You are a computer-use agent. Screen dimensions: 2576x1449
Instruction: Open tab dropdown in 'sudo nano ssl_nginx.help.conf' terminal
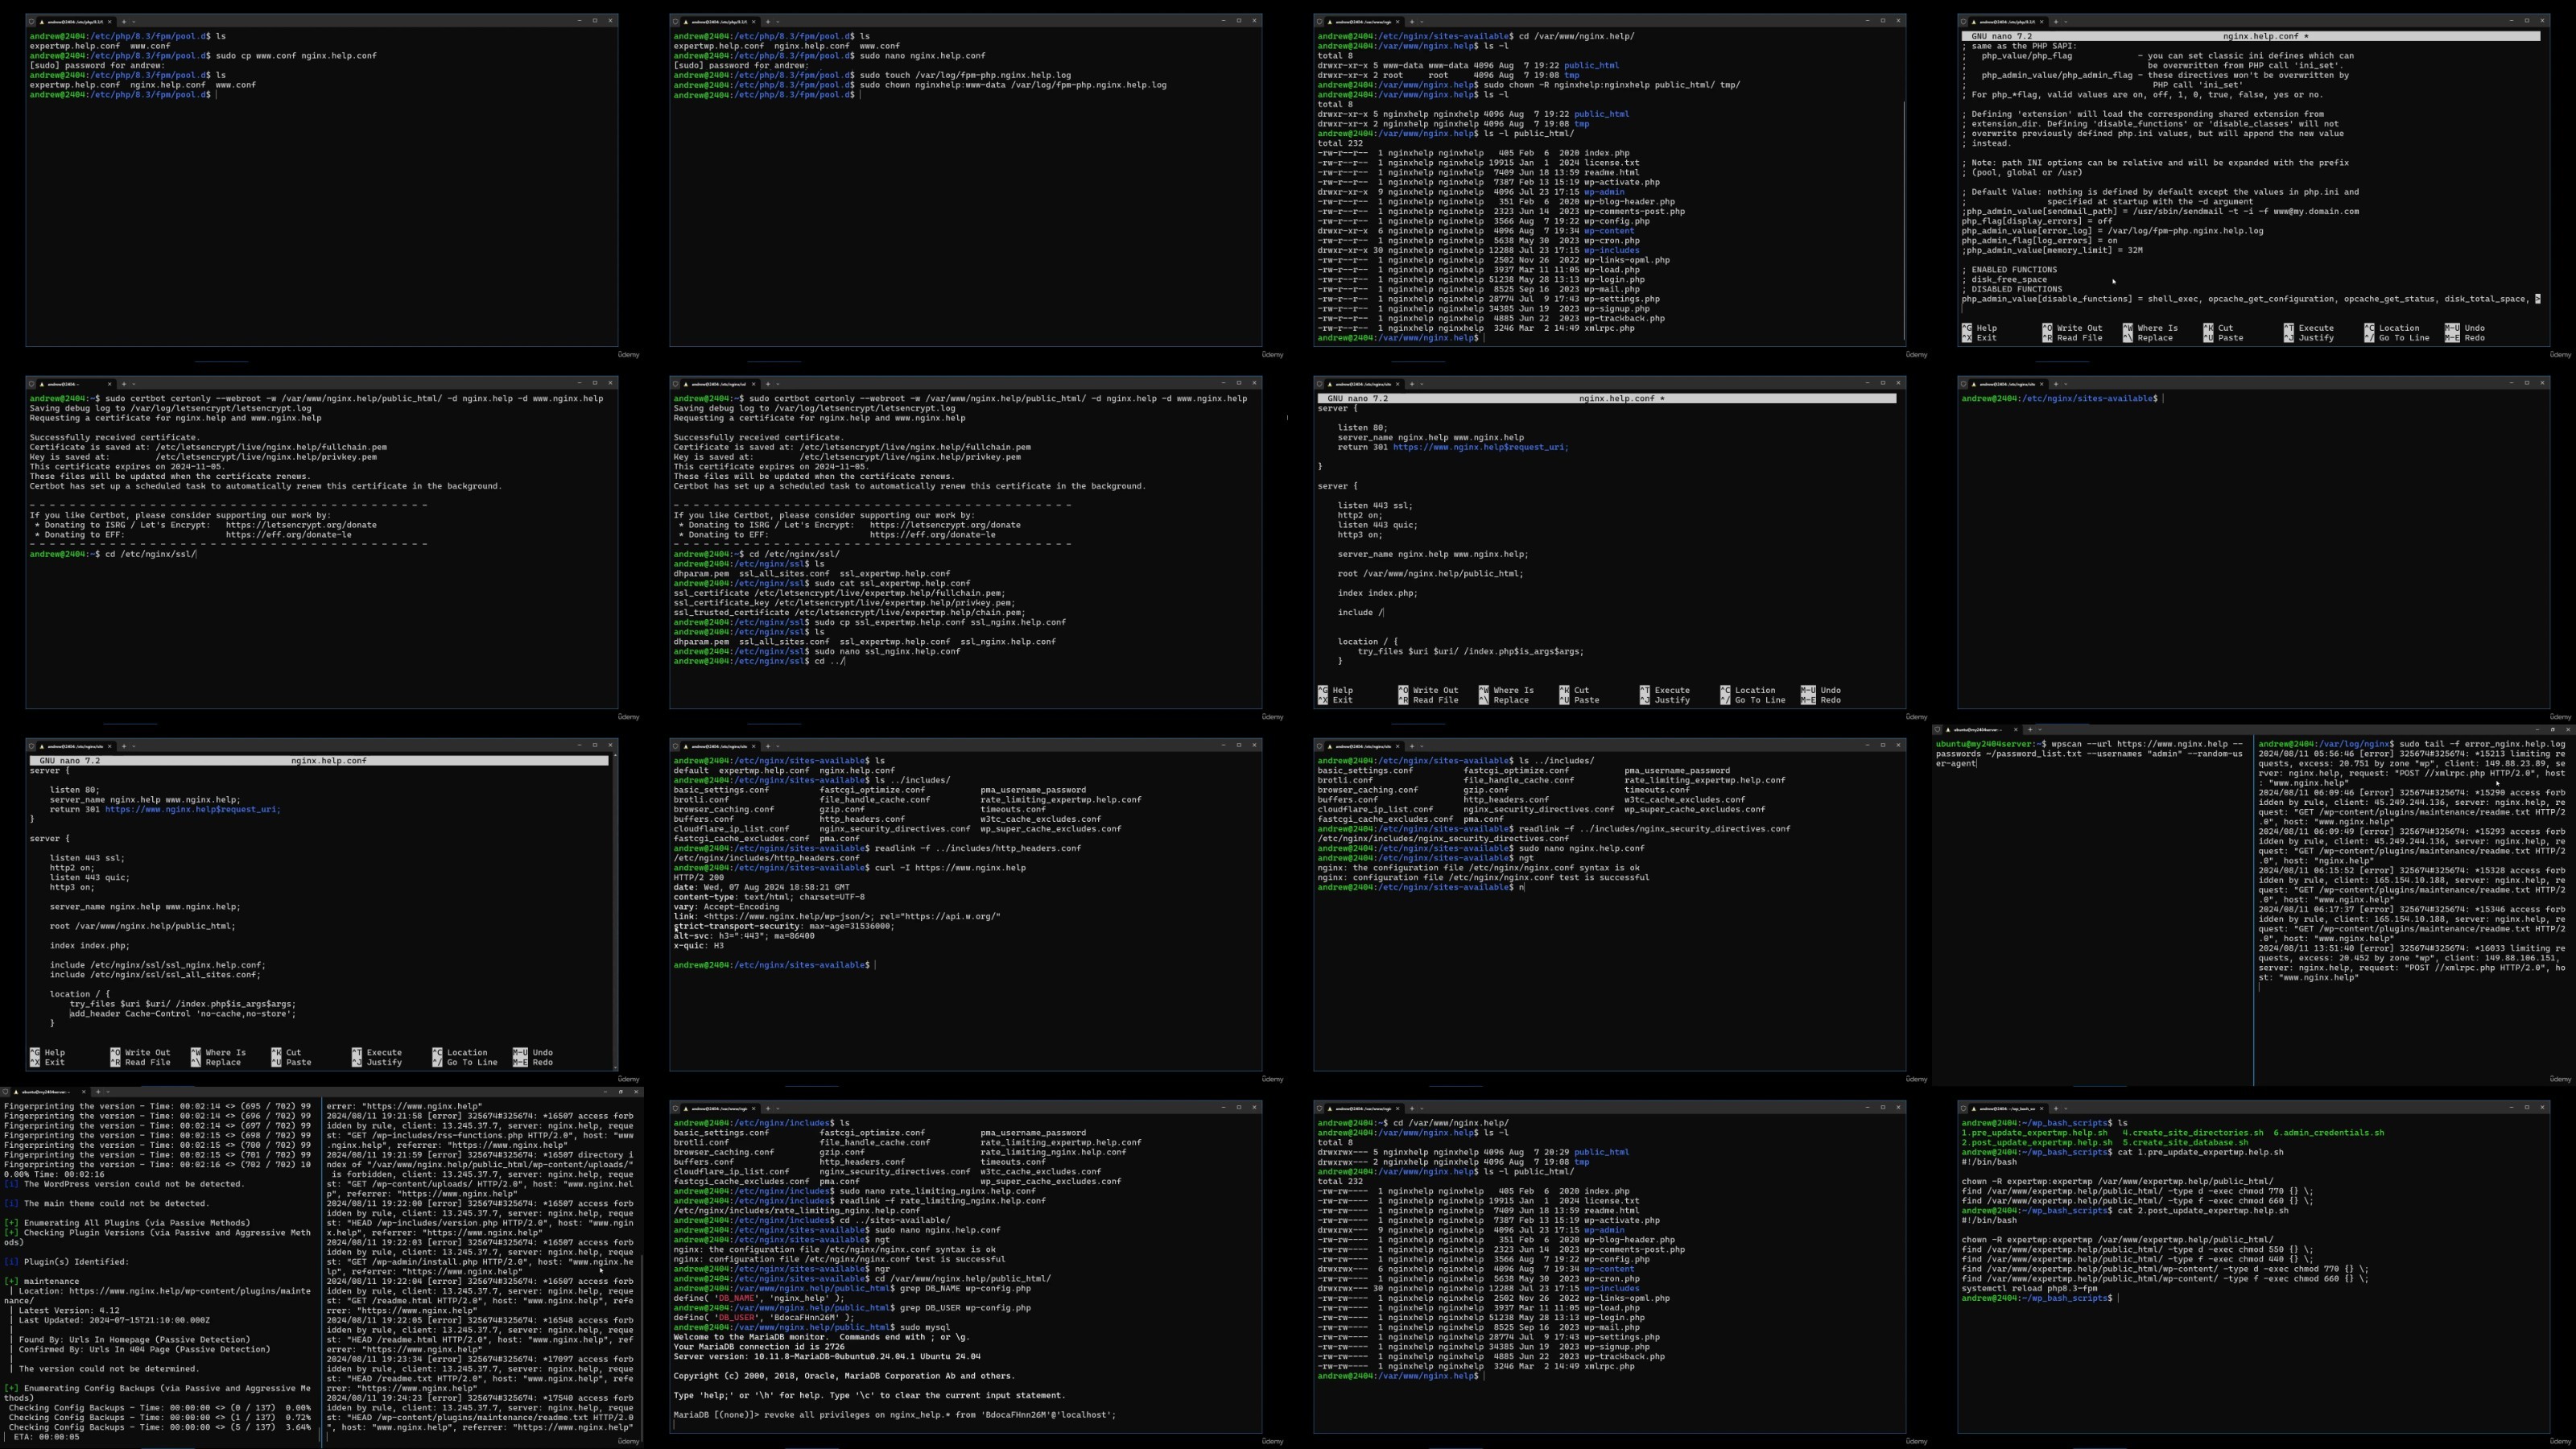pos(778,384)
